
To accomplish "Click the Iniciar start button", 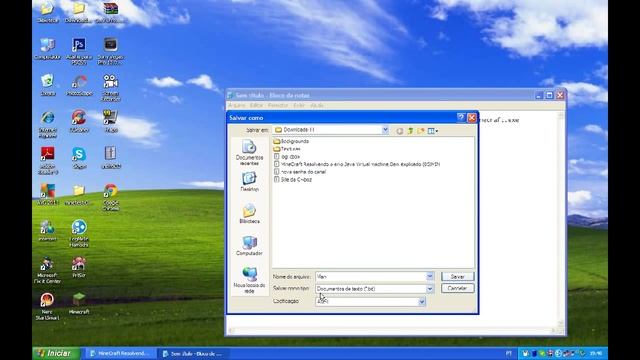I will pyautogui.click(x=57, y=353).
